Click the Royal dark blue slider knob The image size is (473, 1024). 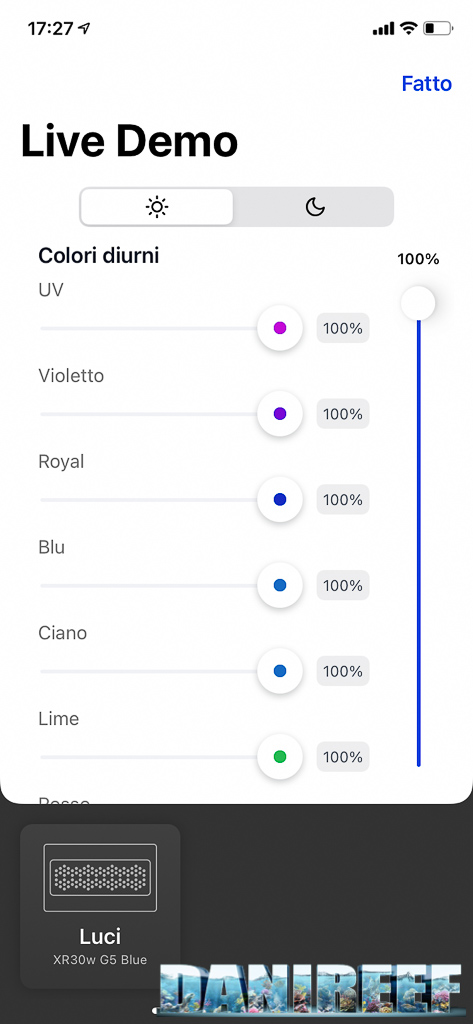pos(280,500)
